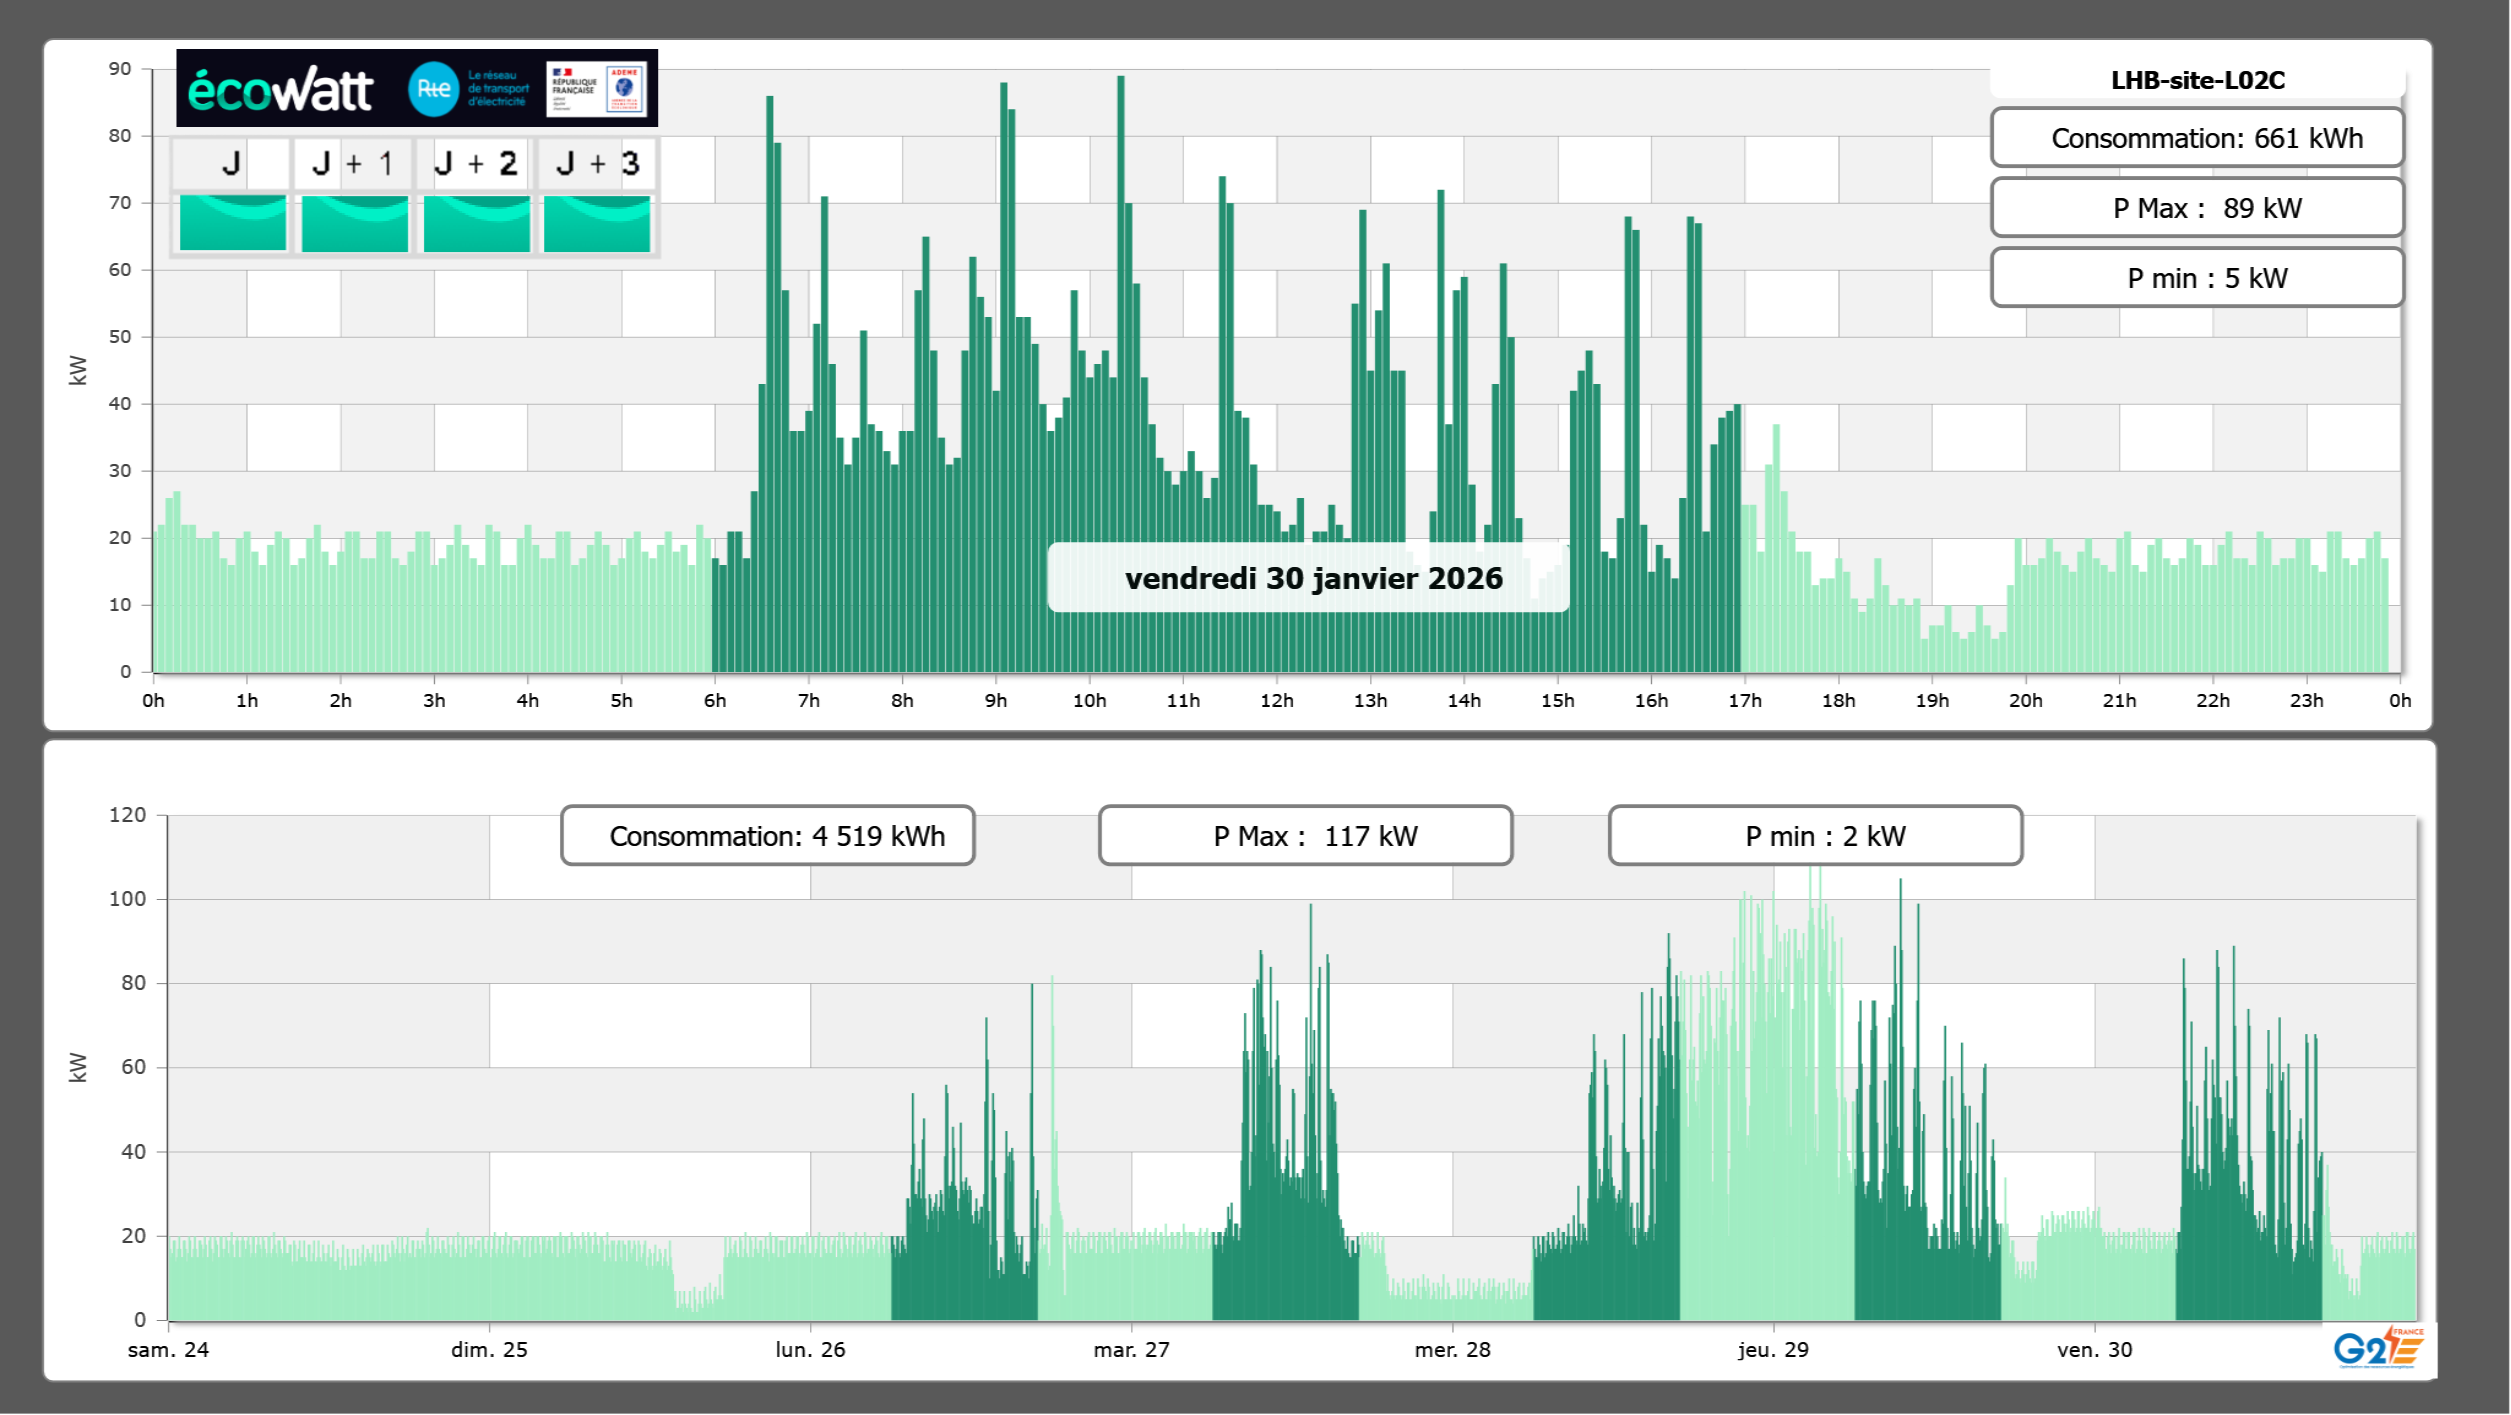Click the P min : 5 kW box
The height and width of the screenshot is (1415, 2511).
[x=2197, y=278]
